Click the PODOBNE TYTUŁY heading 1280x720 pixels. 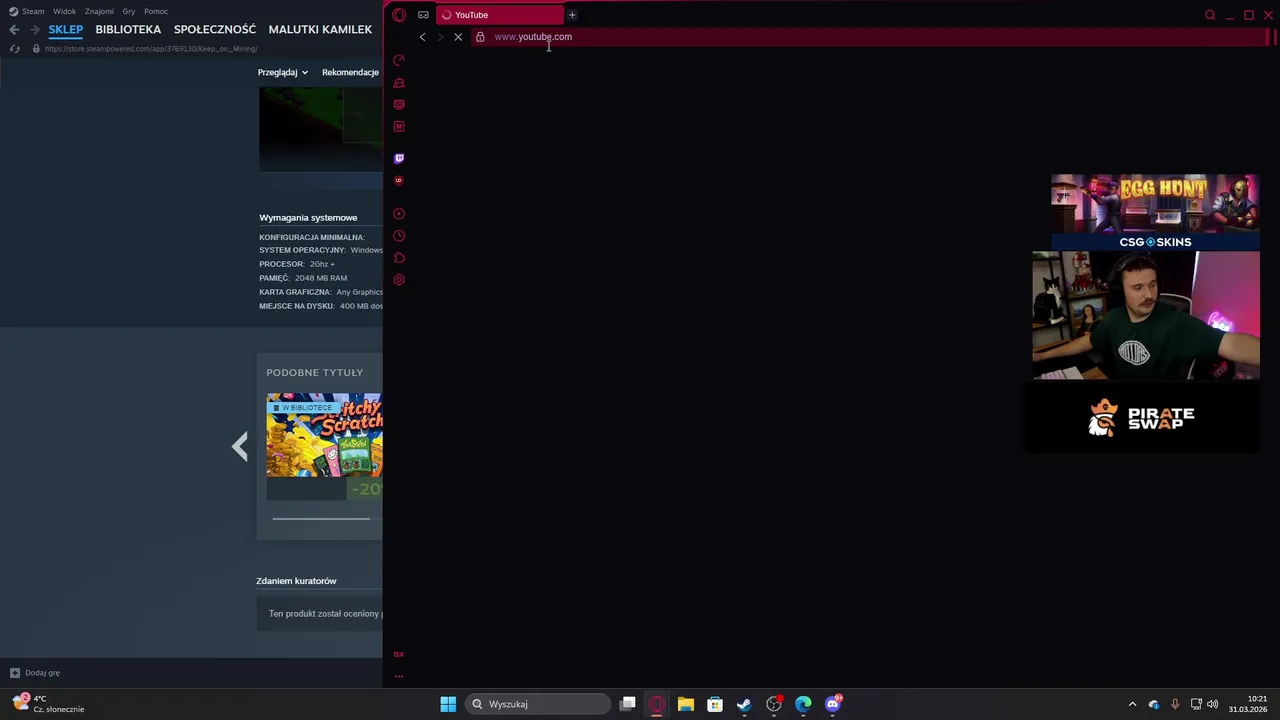[x=315, y=372]
